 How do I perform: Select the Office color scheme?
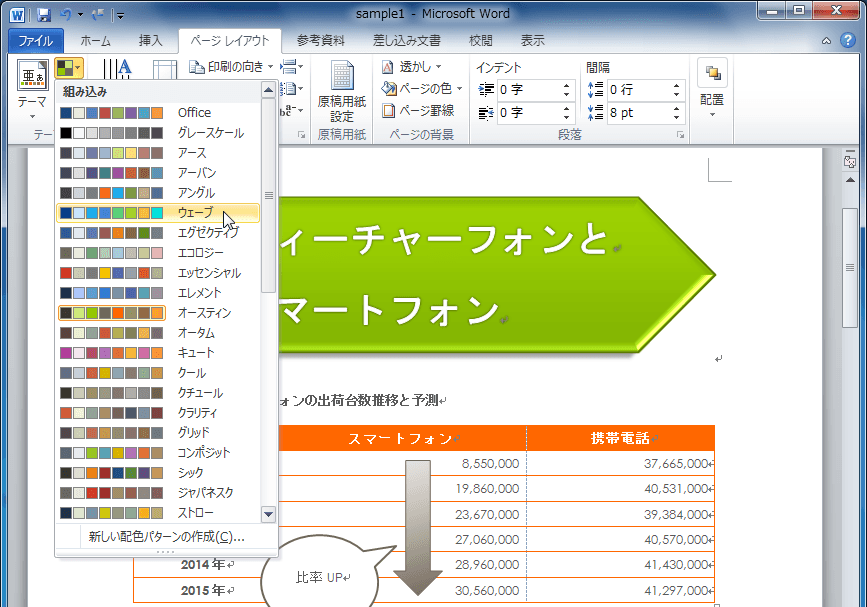(x=158, y=113)
